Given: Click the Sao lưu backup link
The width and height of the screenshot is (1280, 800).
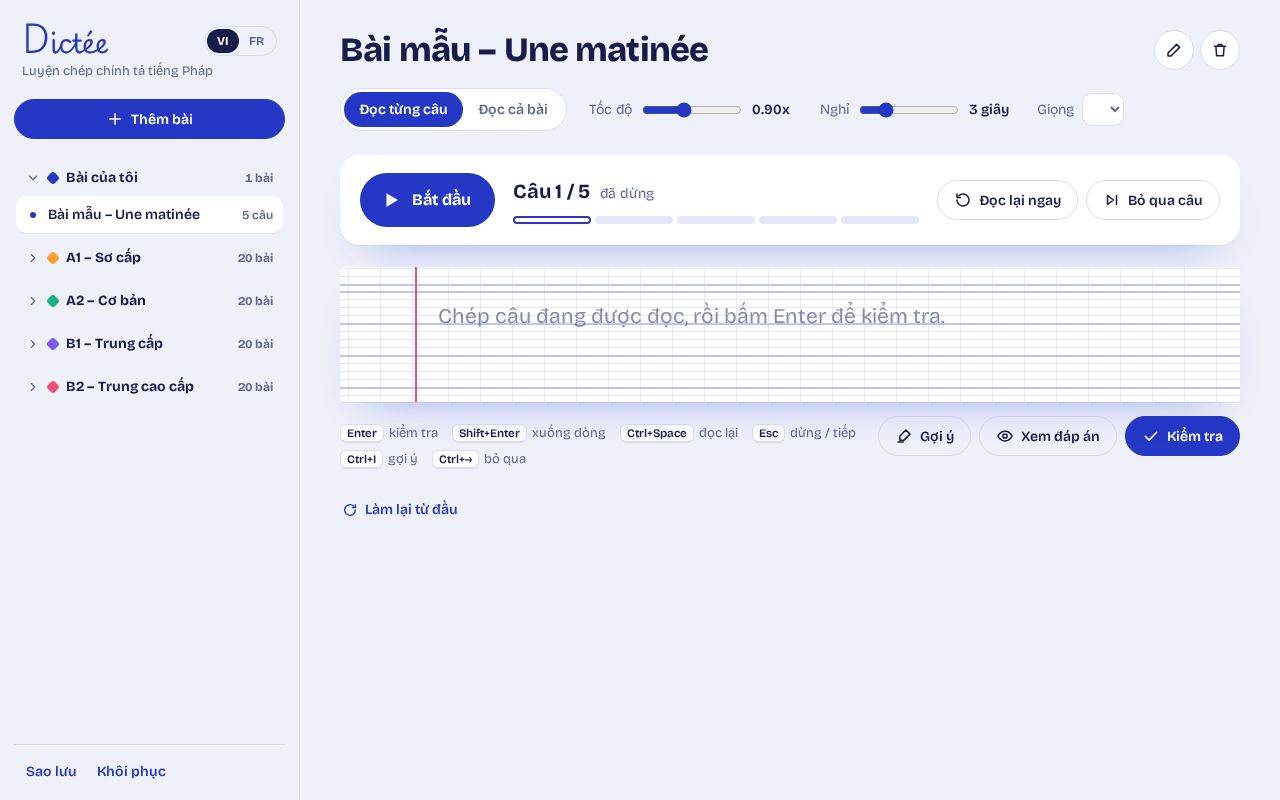Looking at the screenshot, I should (51, 772).
